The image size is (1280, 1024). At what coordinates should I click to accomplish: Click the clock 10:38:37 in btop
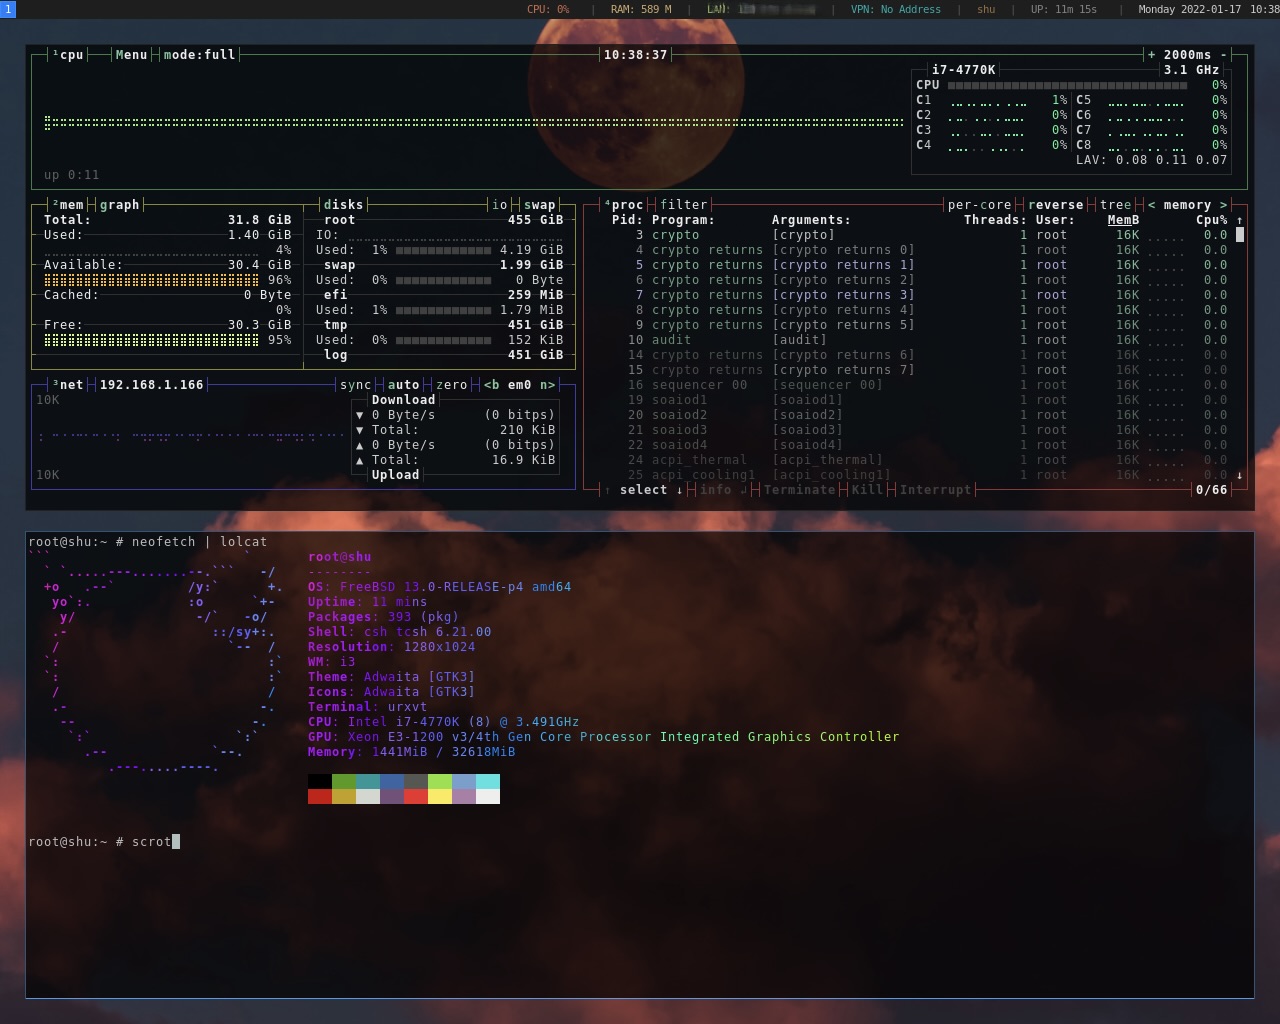(x=635, y=55)
